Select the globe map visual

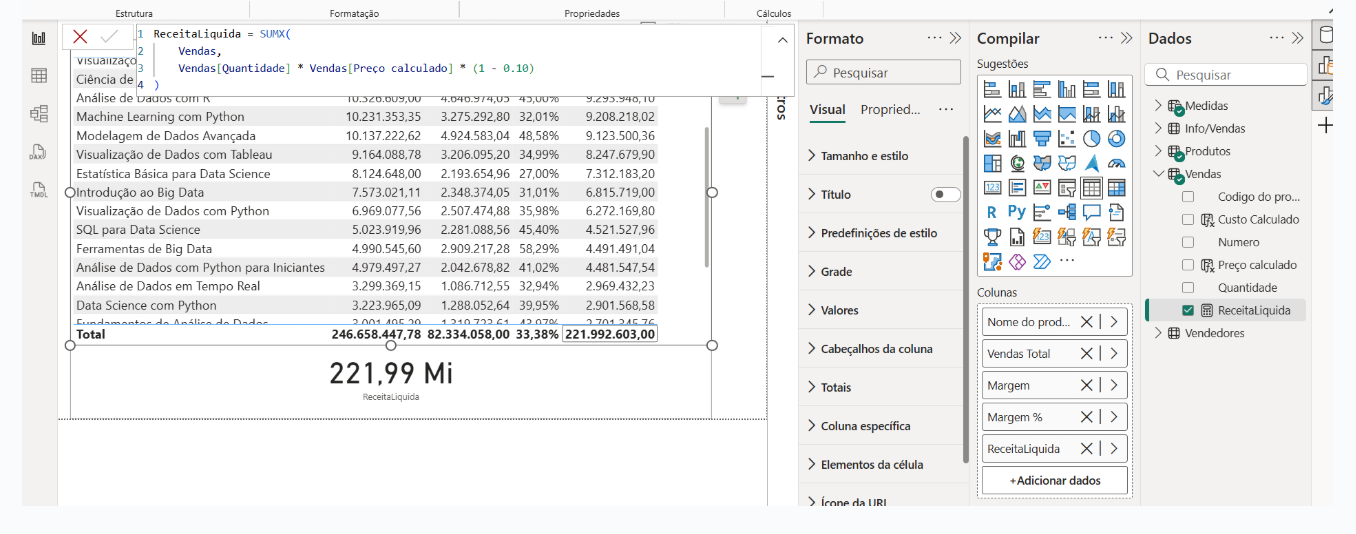1018,163
